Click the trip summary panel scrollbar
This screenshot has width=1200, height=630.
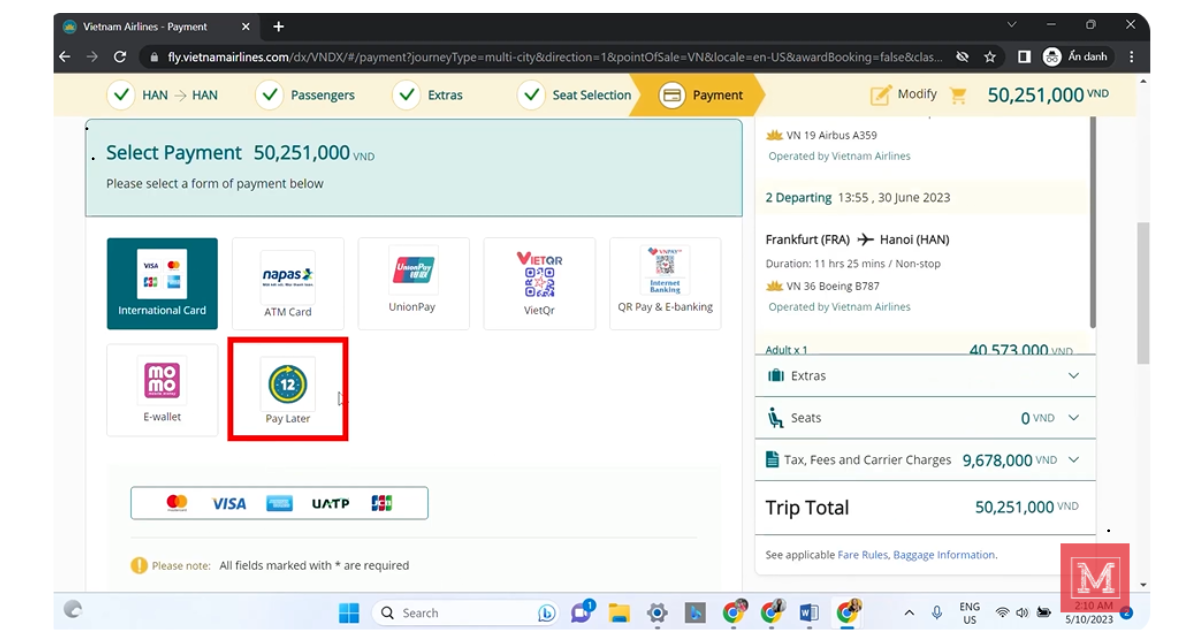[1093, 222]
